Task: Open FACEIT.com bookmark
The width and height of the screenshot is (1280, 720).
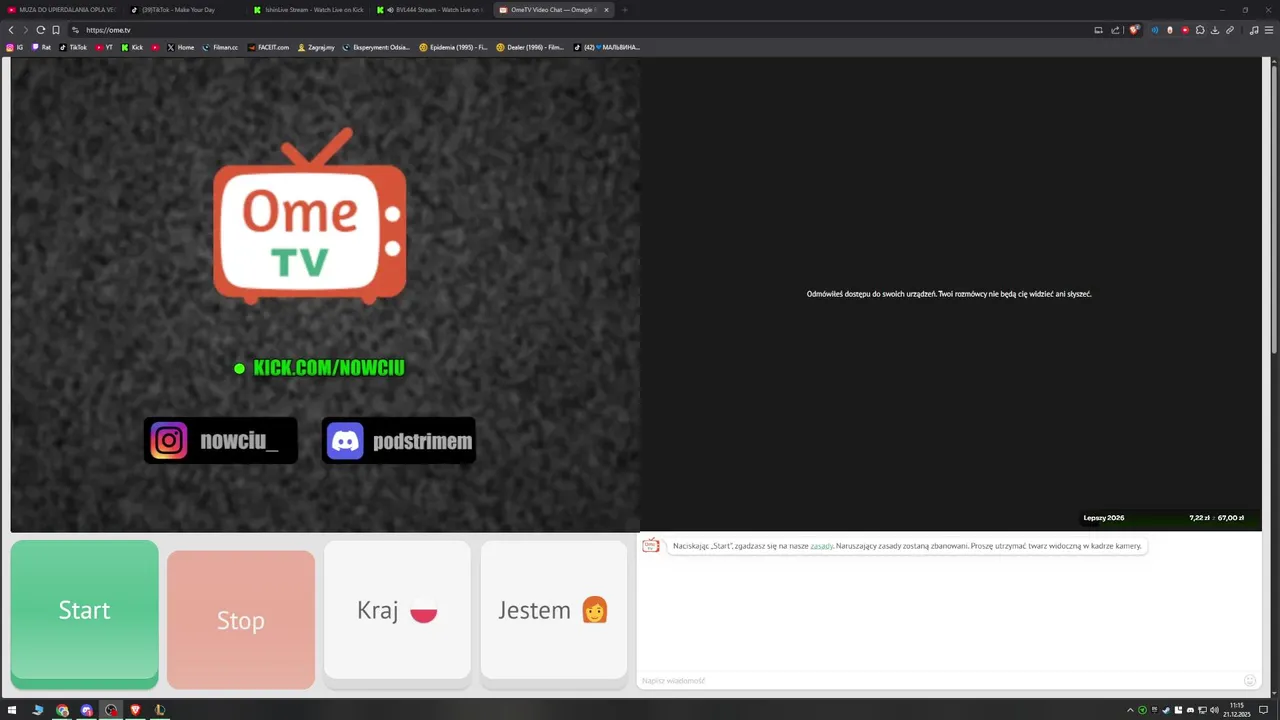Action: [x=268, y=47]
